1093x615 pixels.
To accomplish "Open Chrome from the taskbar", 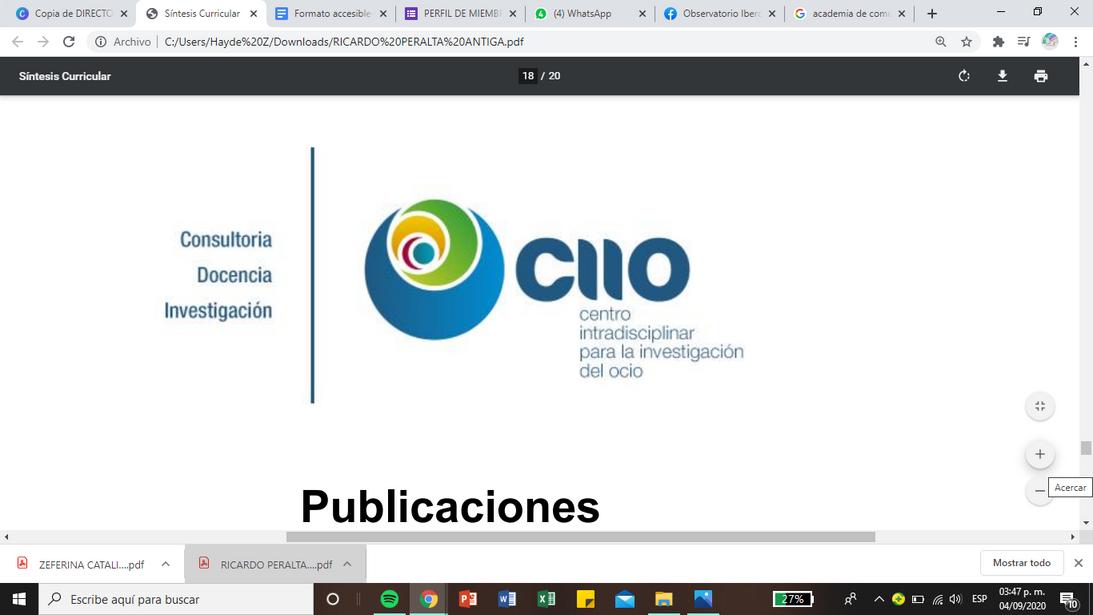I will click(x=429, y=599).
